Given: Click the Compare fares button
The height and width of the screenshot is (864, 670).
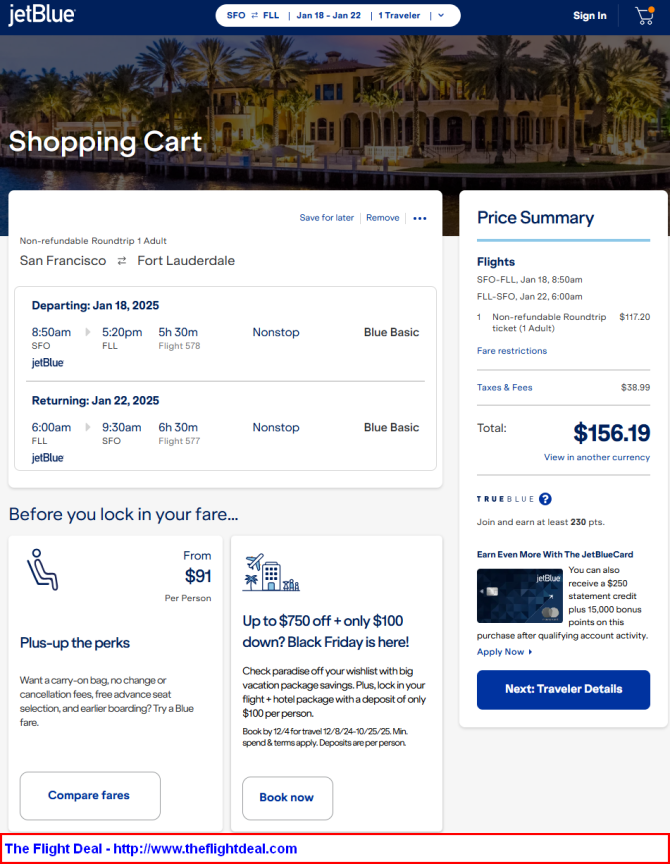Looking at the screenshot, I should pyautogui.click(x=90, y=796).
